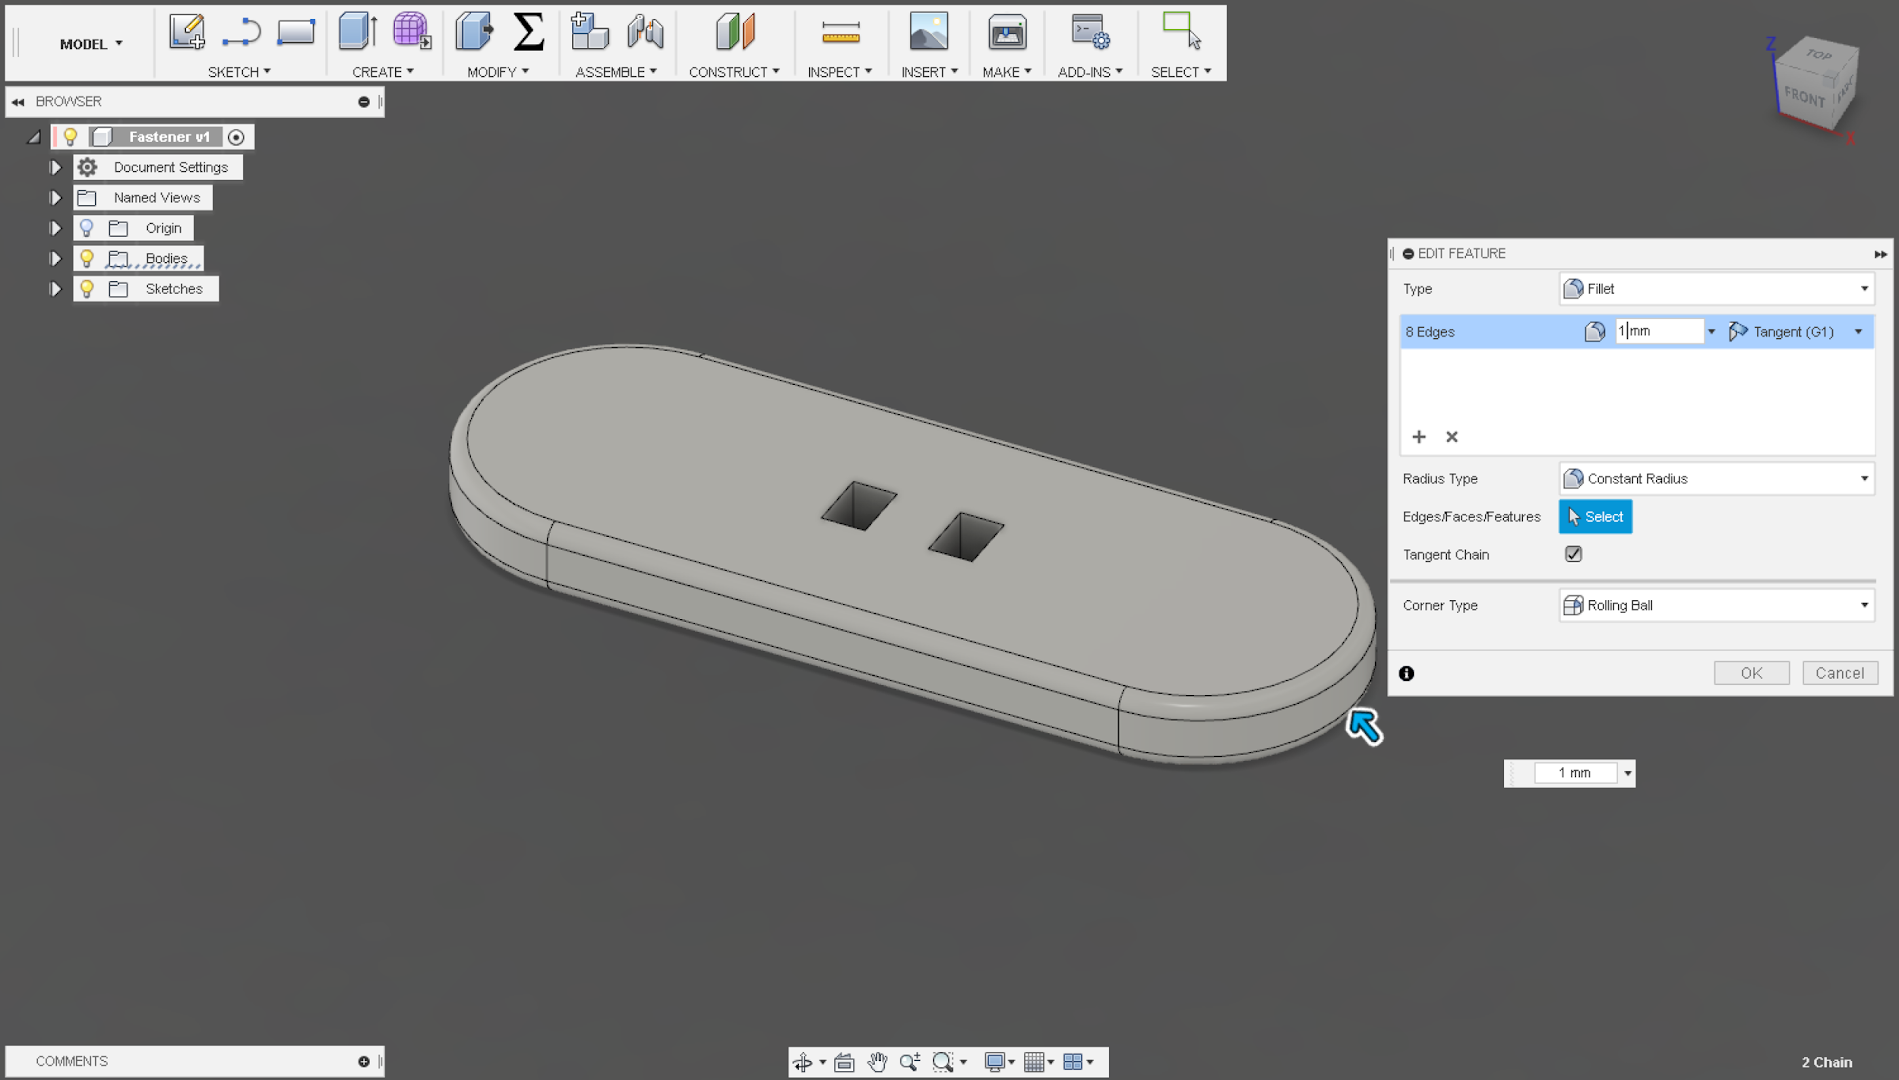This screenshot has height=1080, width=1899.
Task: Select the Extrude tool icon under Create
Action: click(357, 32)
